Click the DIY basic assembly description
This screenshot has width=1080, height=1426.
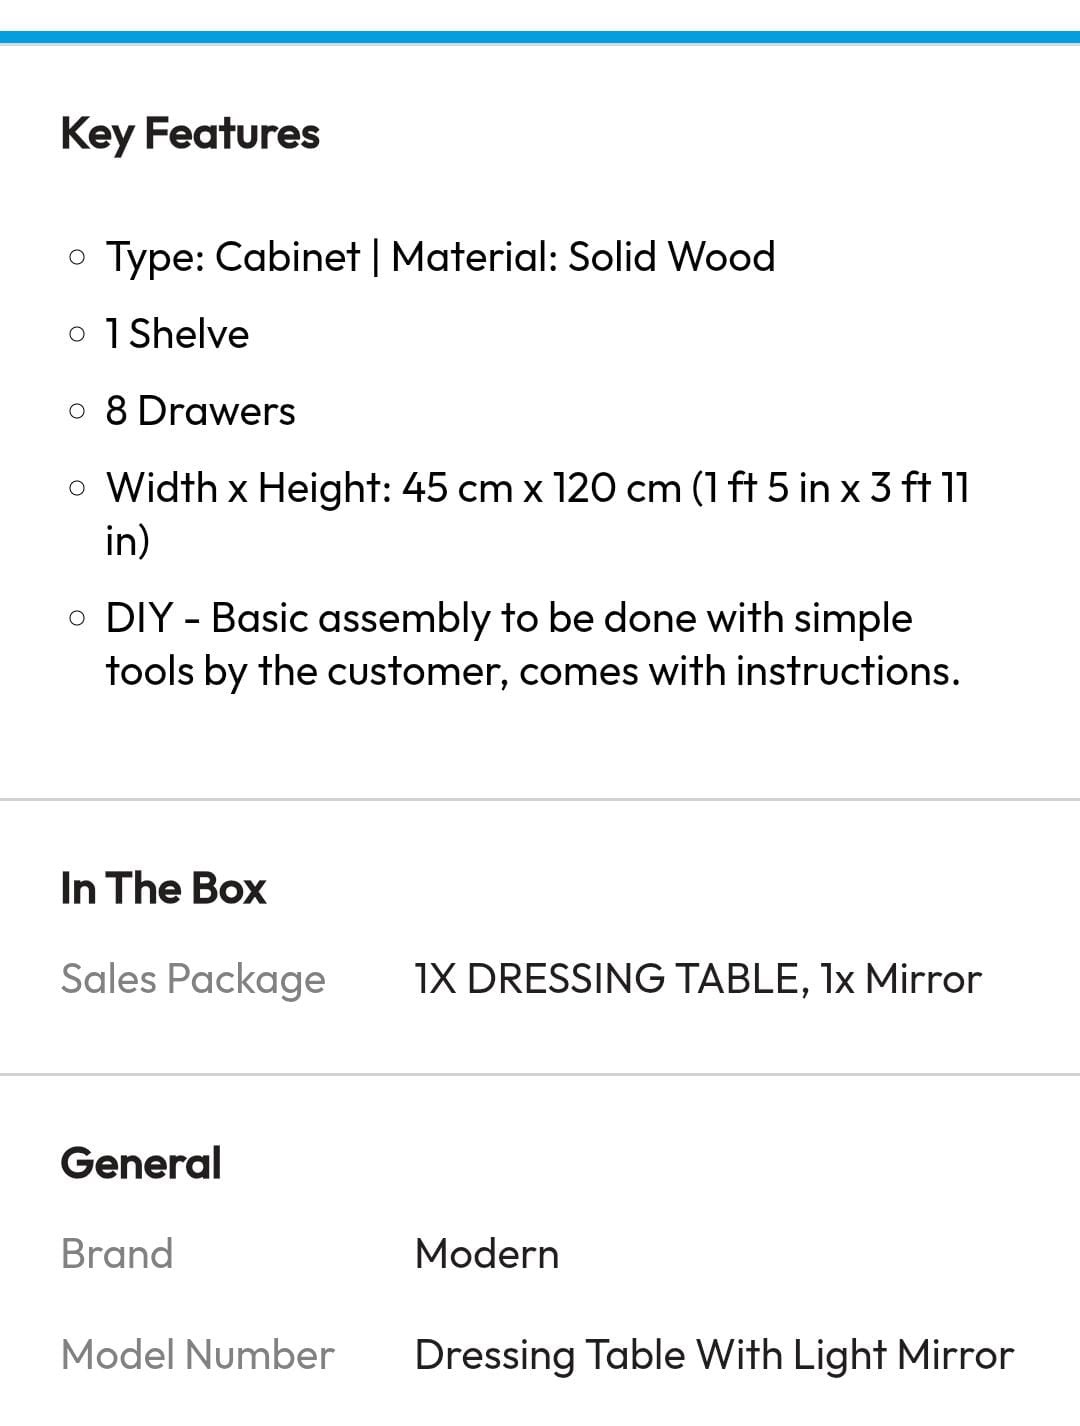tap(532, 644)
